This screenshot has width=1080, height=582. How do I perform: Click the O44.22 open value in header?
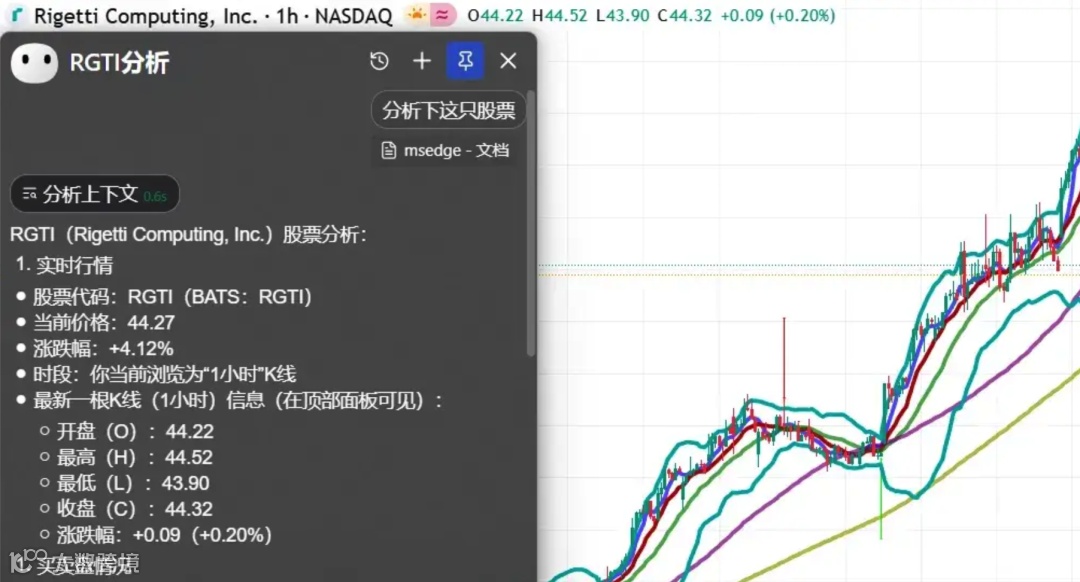495,15
